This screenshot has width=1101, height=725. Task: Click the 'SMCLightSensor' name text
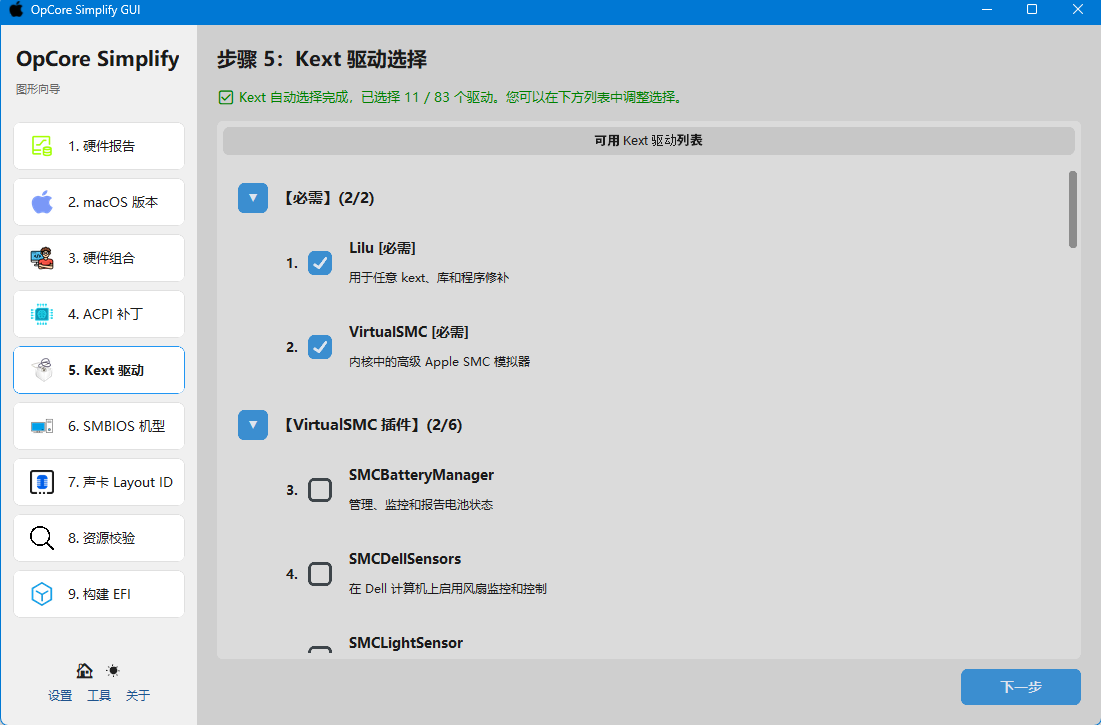(406, 643)
